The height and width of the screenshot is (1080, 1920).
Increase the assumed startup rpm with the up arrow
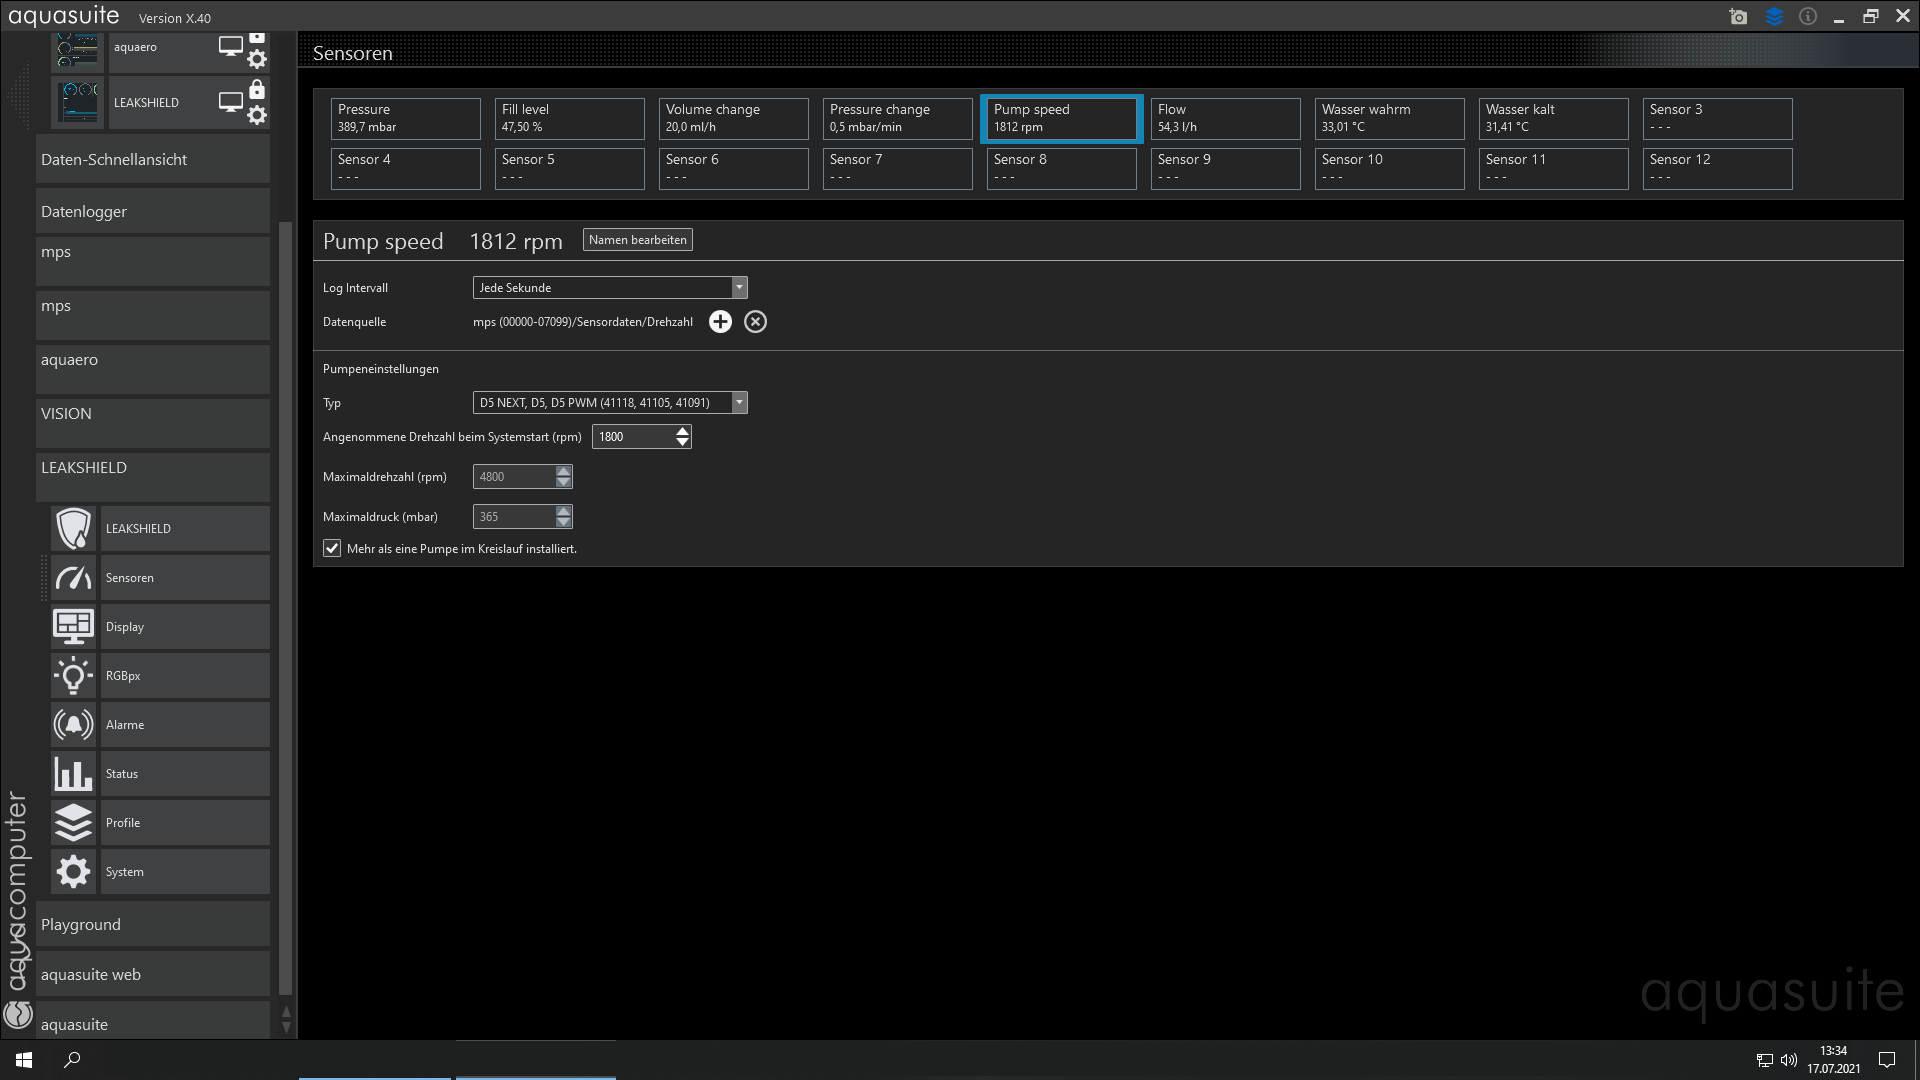(x=682, y=431)
